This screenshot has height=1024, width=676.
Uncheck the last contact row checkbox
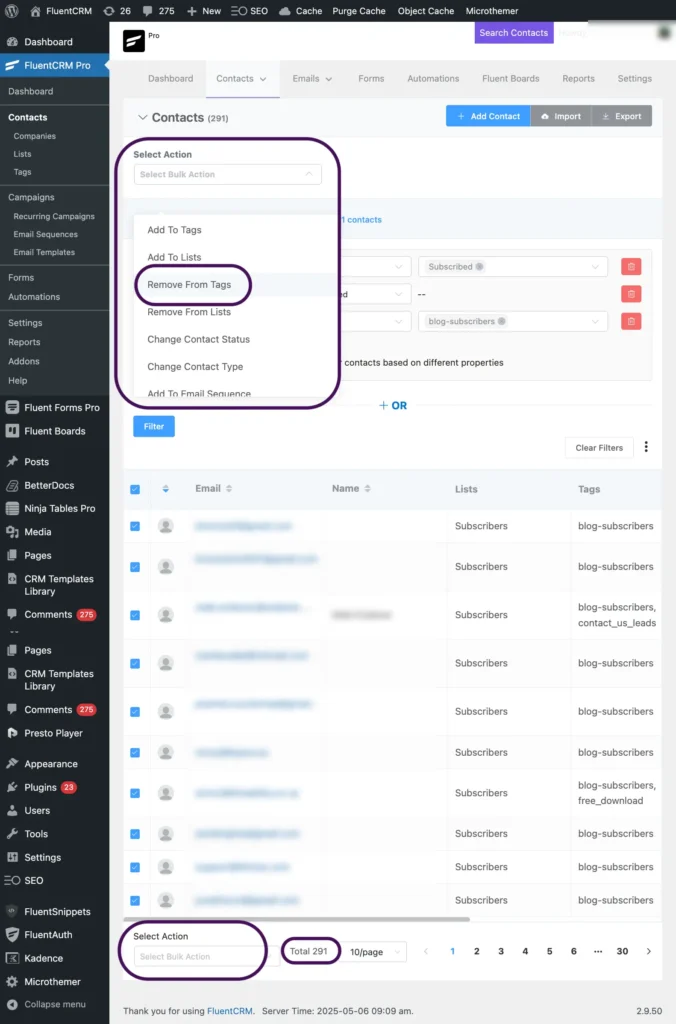[x=135, y=901]
